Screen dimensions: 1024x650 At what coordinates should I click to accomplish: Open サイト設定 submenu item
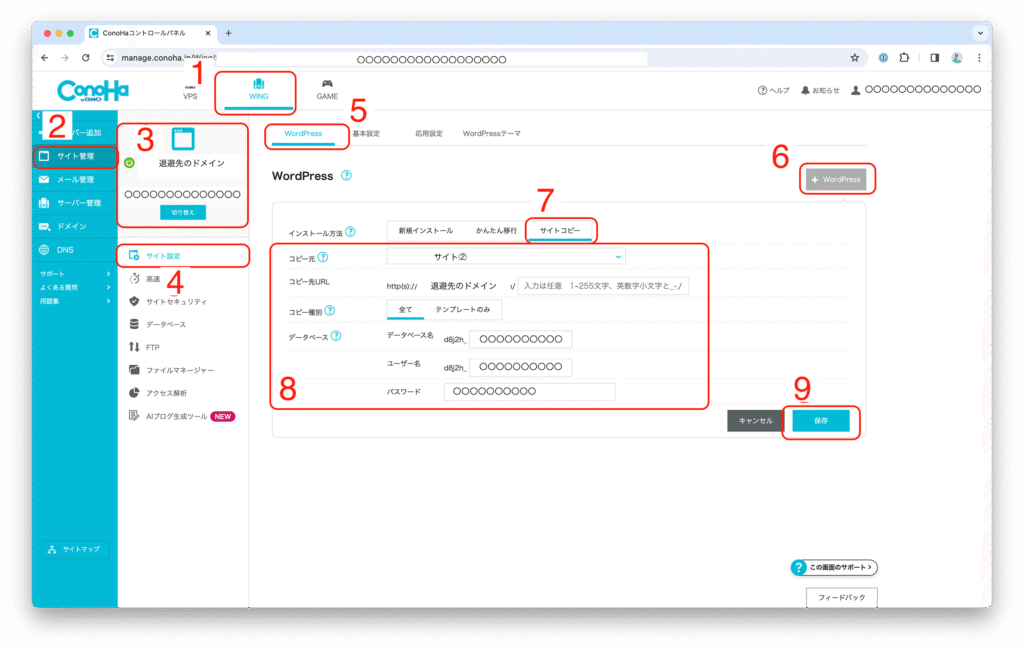(183, 255)
